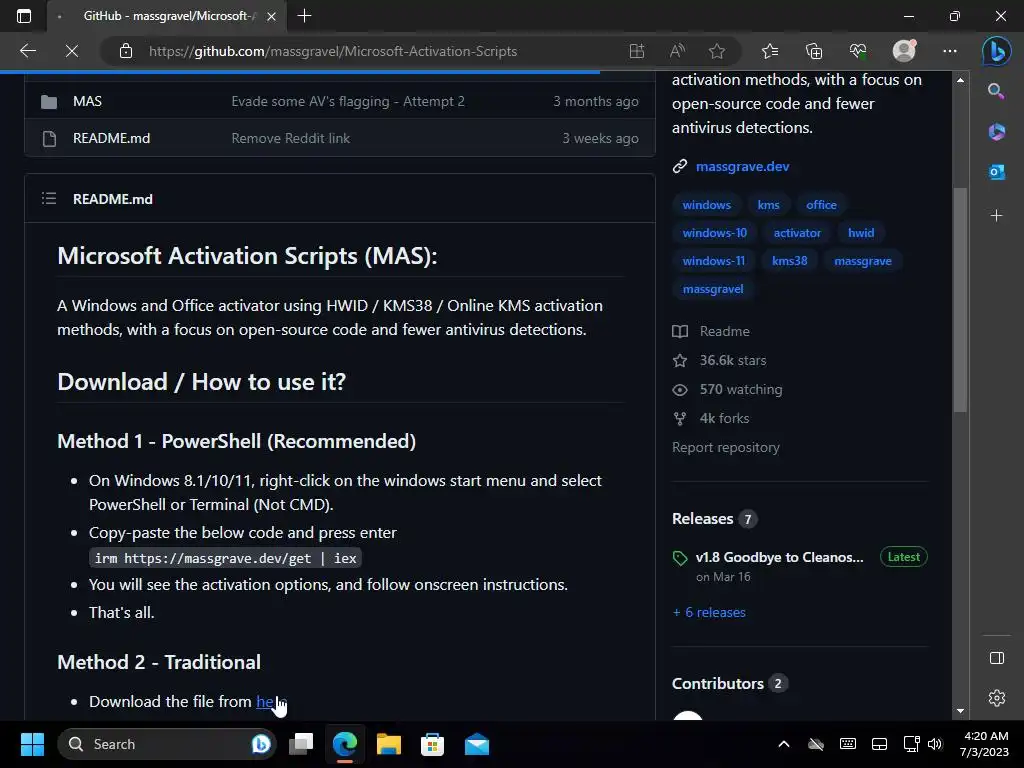
Task: Open File Explorer from taskbar
Action: click(x=389, y=744)
